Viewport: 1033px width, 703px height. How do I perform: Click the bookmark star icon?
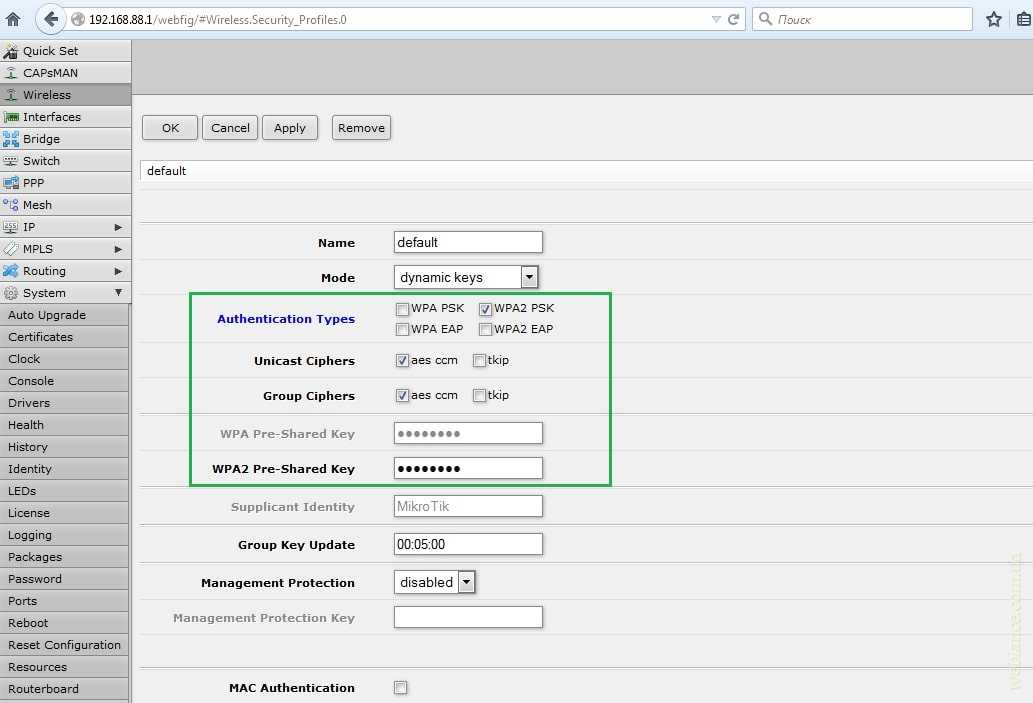pyautogui.click(x=993, y=19)
